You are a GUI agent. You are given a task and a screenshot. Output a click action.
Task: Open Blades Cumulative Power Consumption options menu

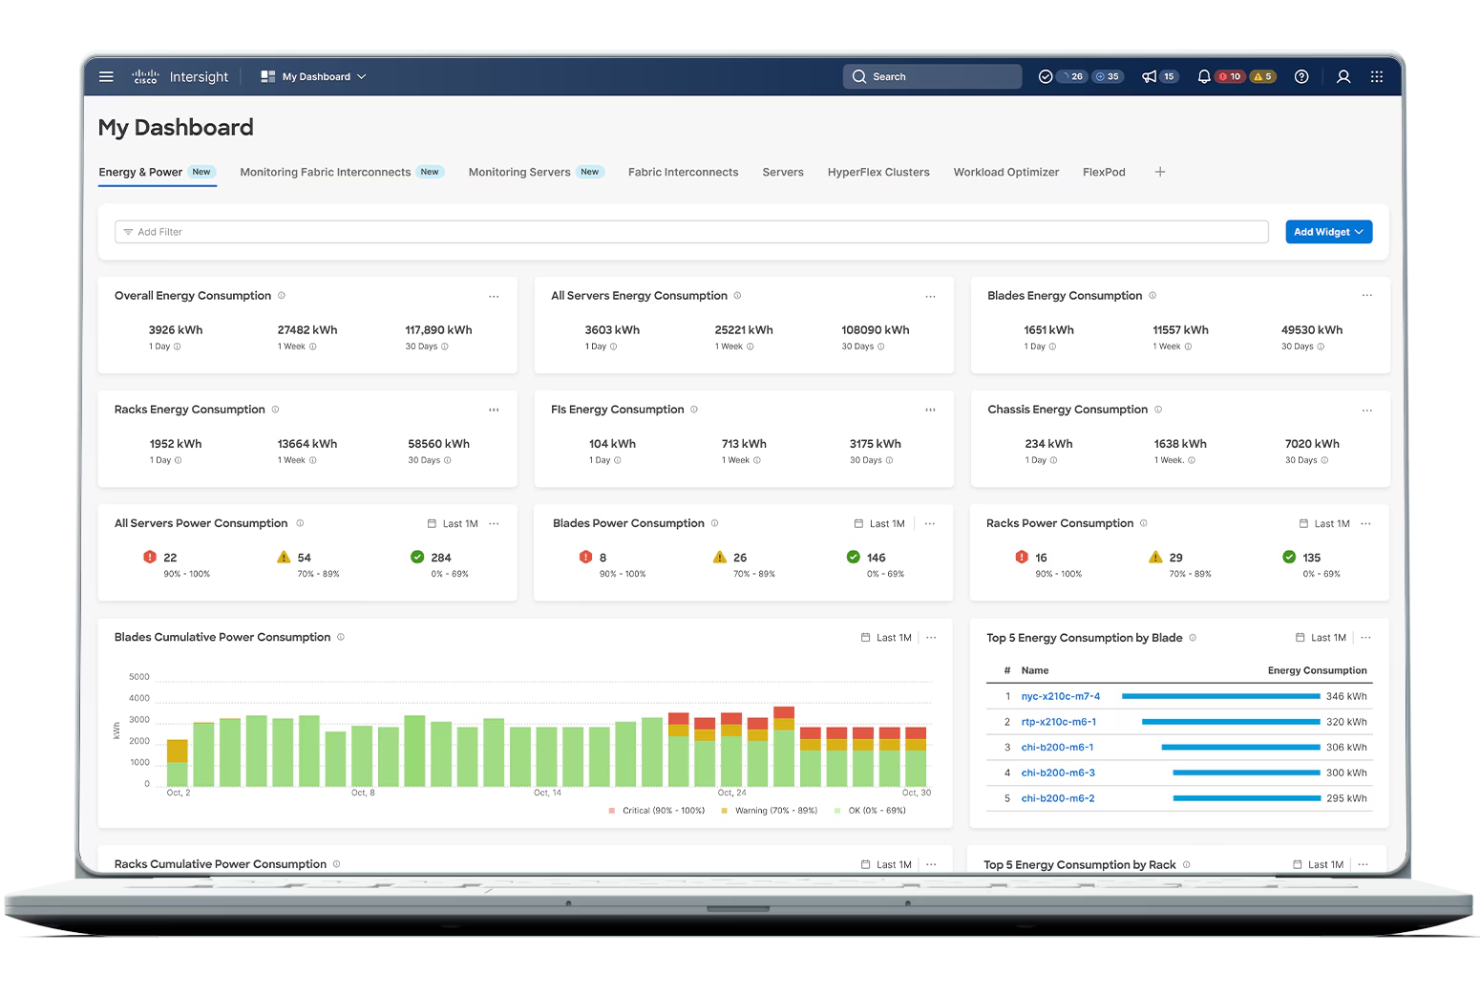click(931, 638)
